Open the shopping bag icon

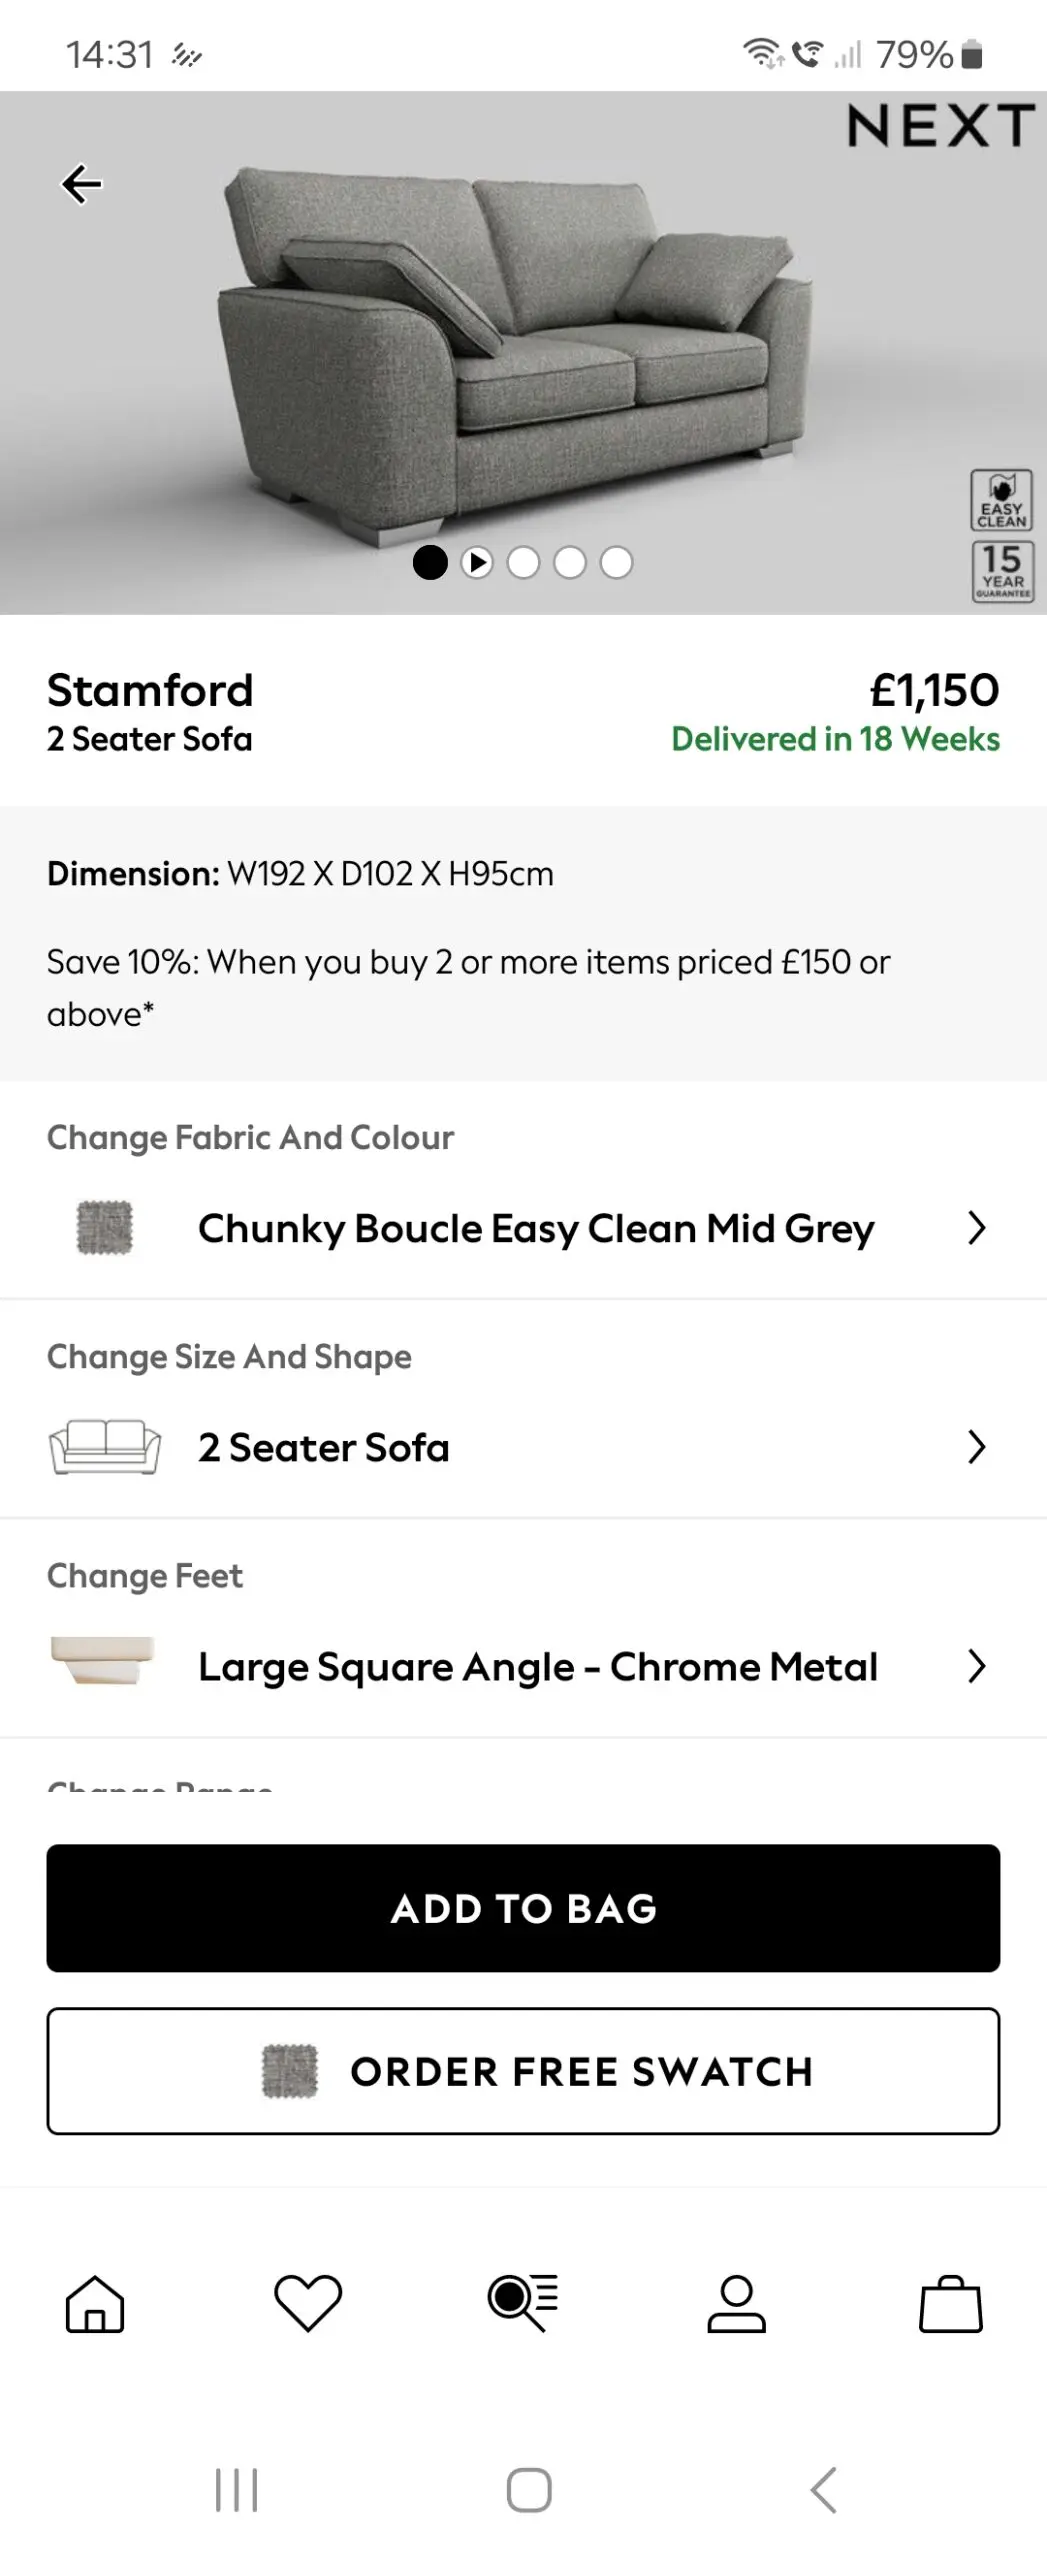950,2303
